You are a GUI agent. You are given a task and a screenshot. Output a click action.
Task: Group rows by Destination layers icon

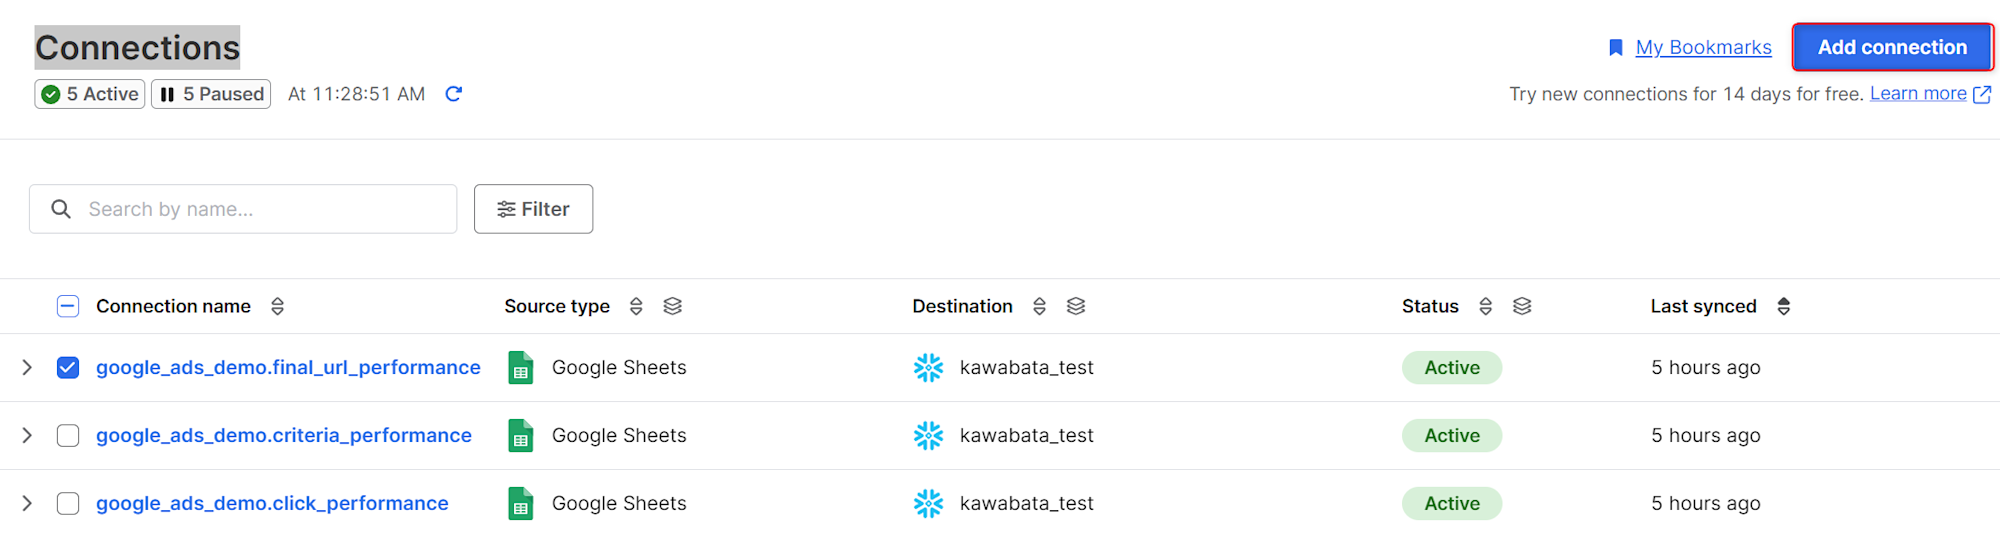1076,306
